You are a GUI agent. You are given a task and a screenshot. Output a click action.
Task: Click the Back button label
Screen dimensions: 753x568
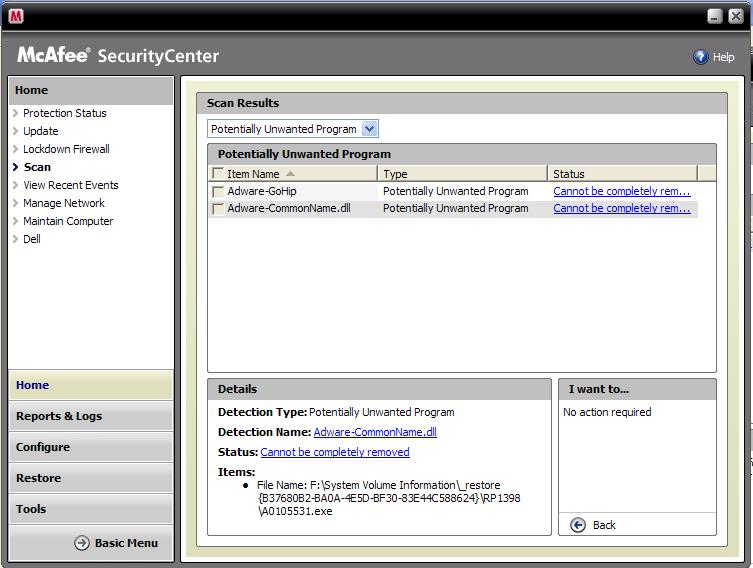tap(604, 525)
